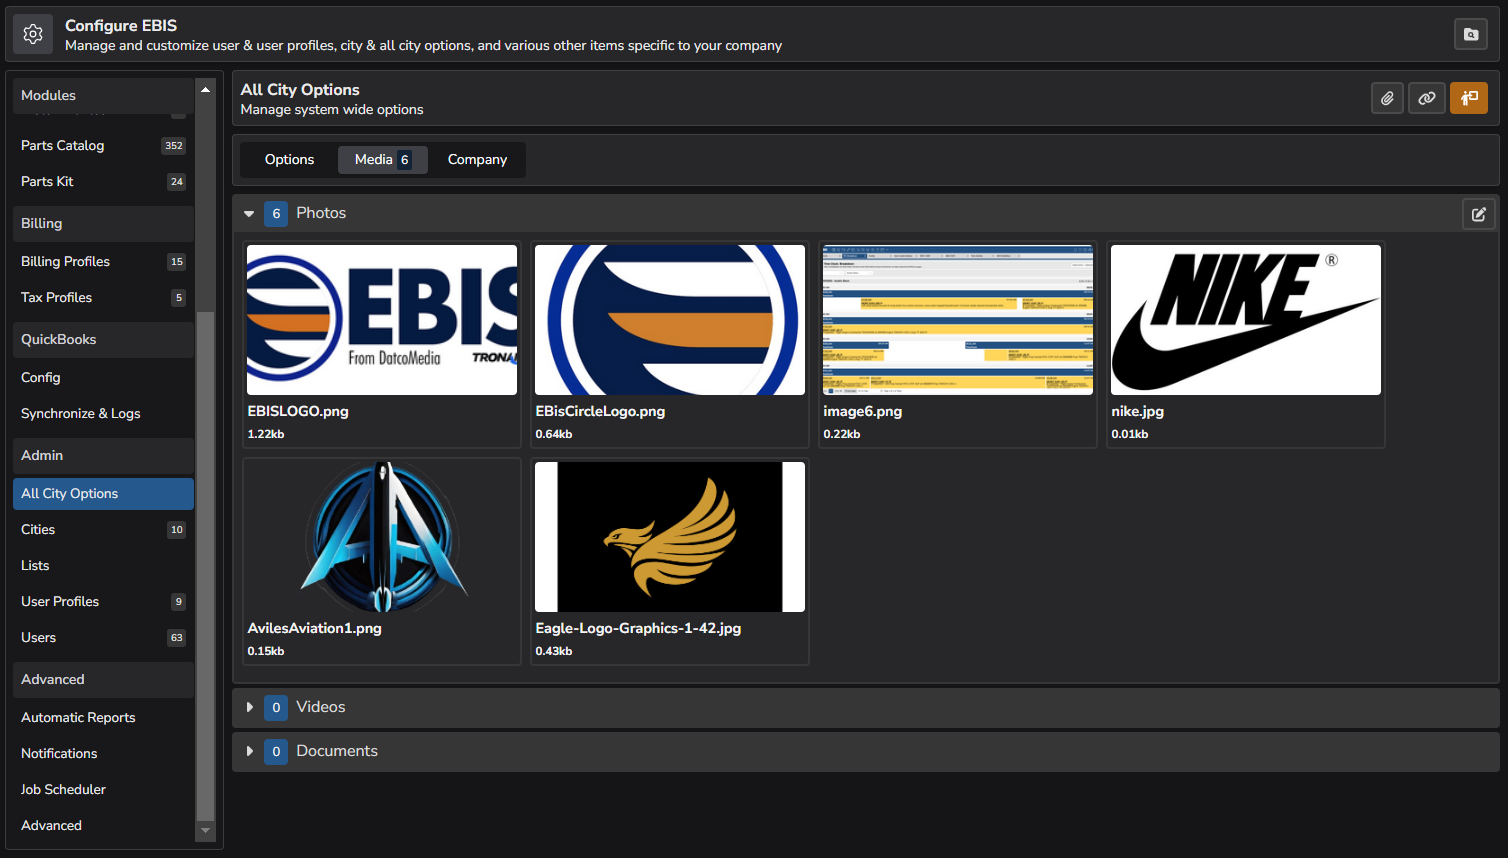Select the Tax Profiles entry
This screenshot has height=858, width=1508.
point(56,297)
